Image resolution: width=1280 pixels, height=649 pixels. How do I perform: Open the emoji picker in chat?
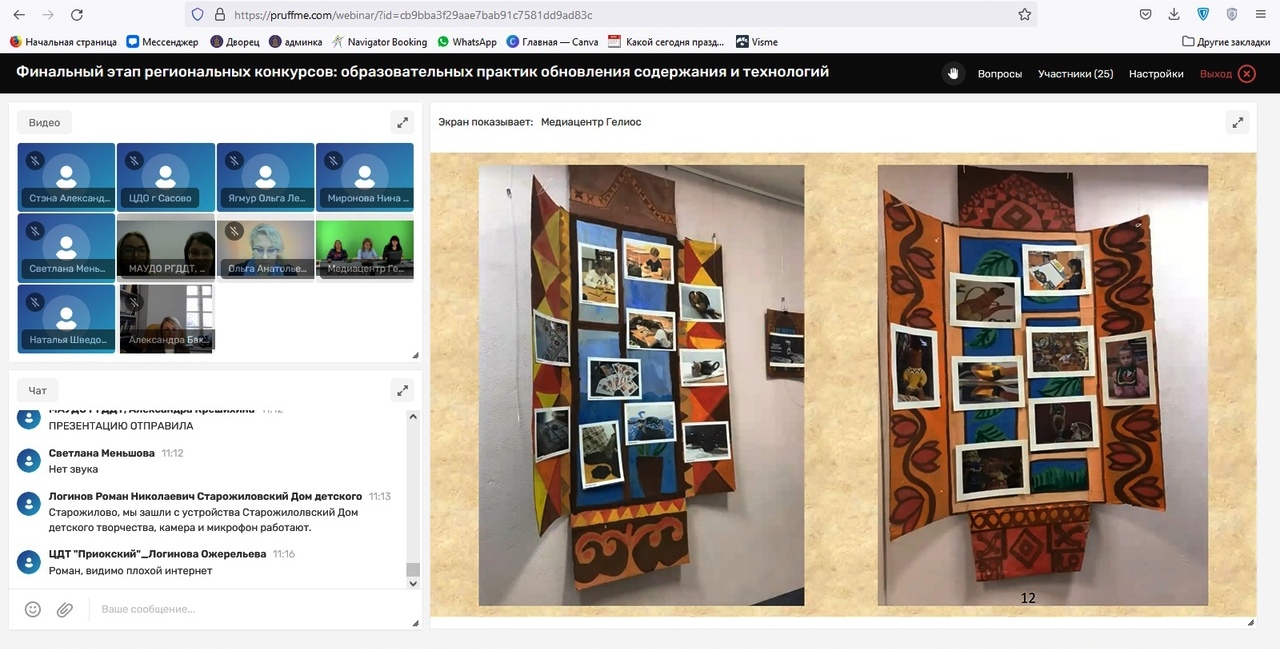pyautogui.click(x=33, y=609)
